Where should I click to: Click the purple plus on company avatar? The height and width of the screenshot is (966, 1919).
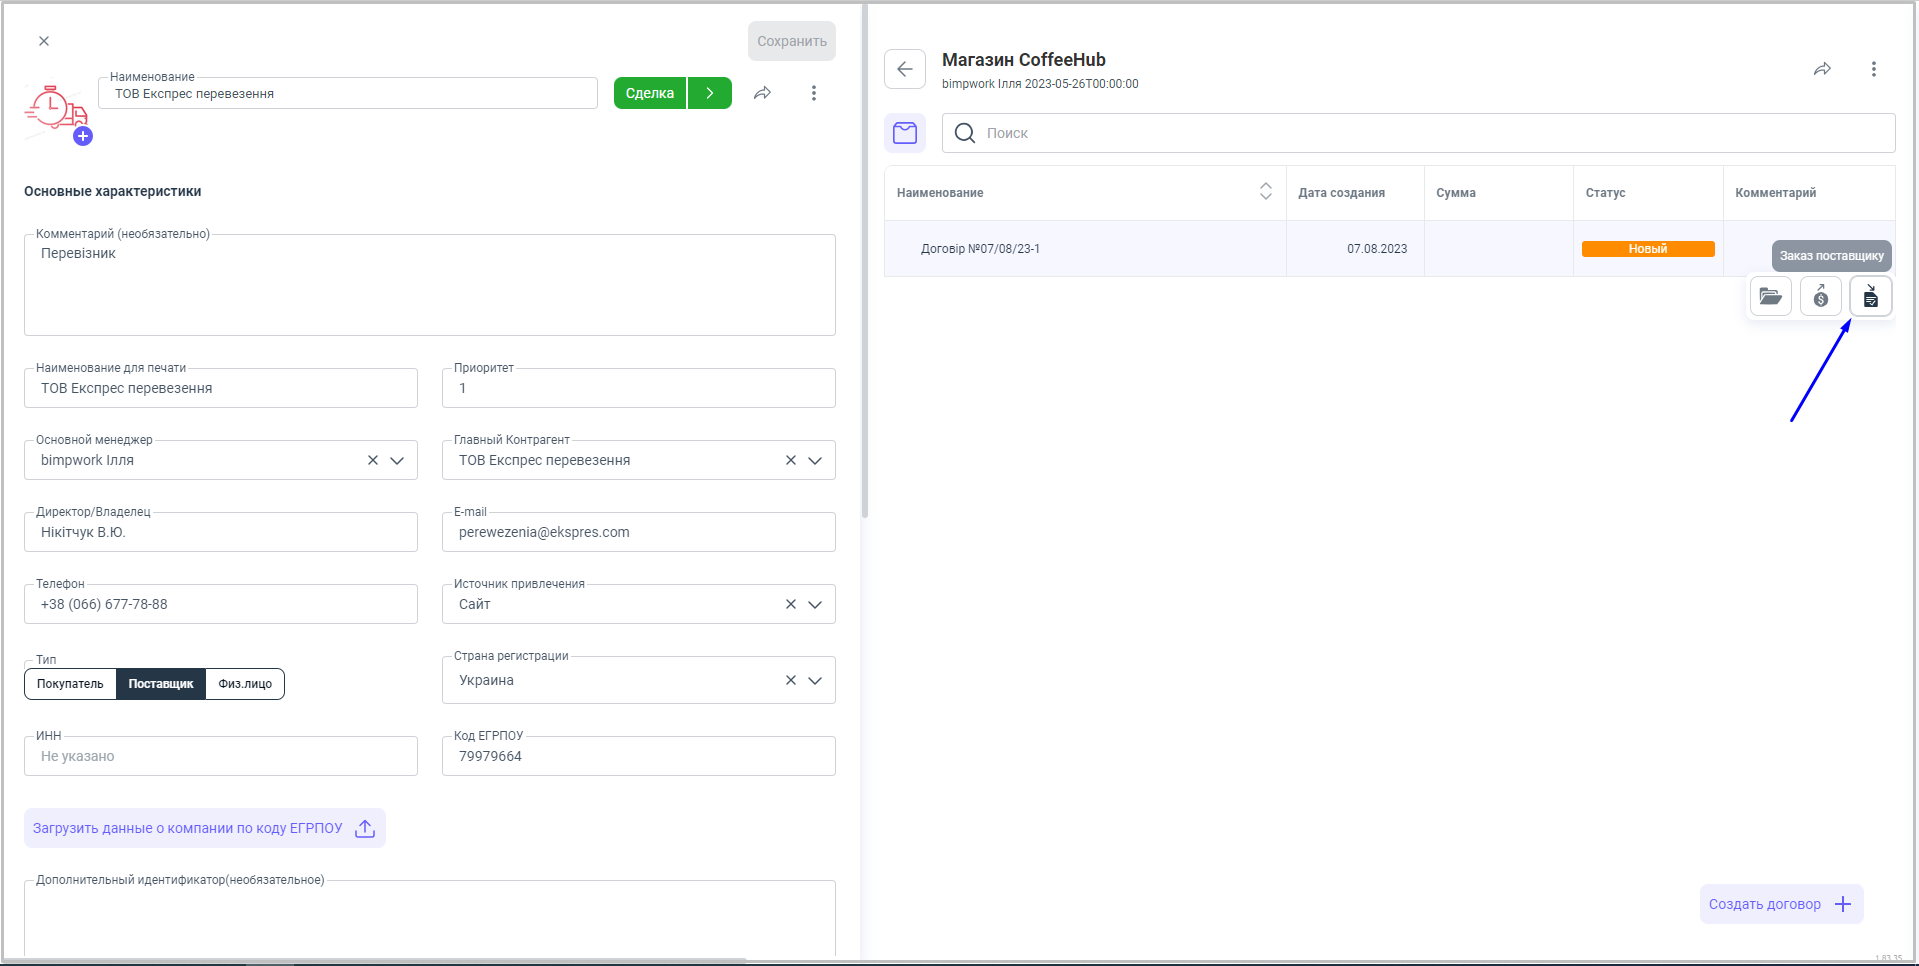pyautogui.click(x=83, y=137)
